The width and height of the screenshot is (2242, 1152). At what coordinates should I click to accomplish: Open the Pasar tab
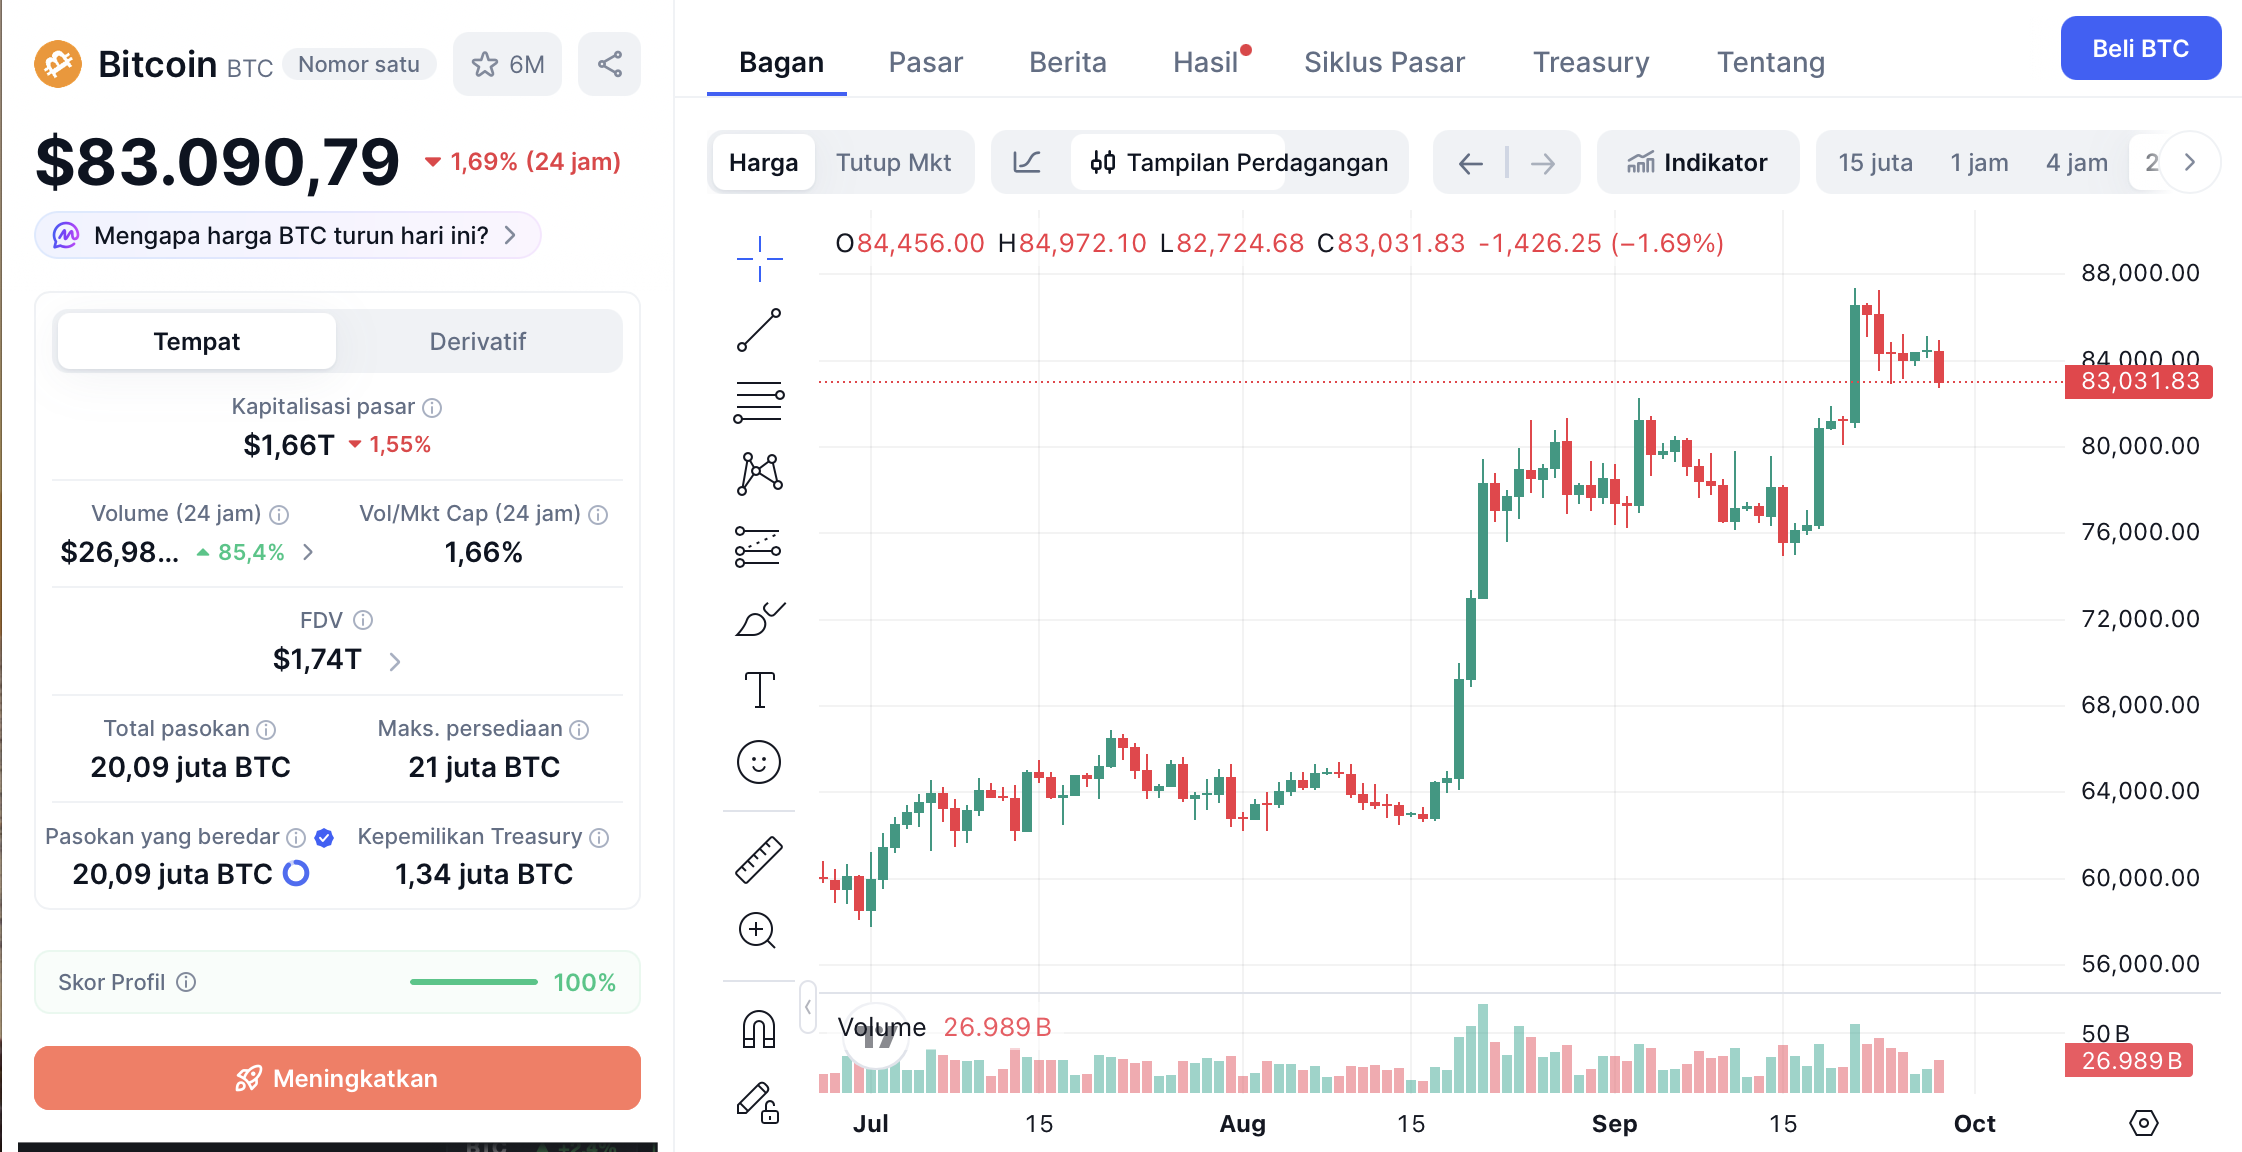pos(926,62)
